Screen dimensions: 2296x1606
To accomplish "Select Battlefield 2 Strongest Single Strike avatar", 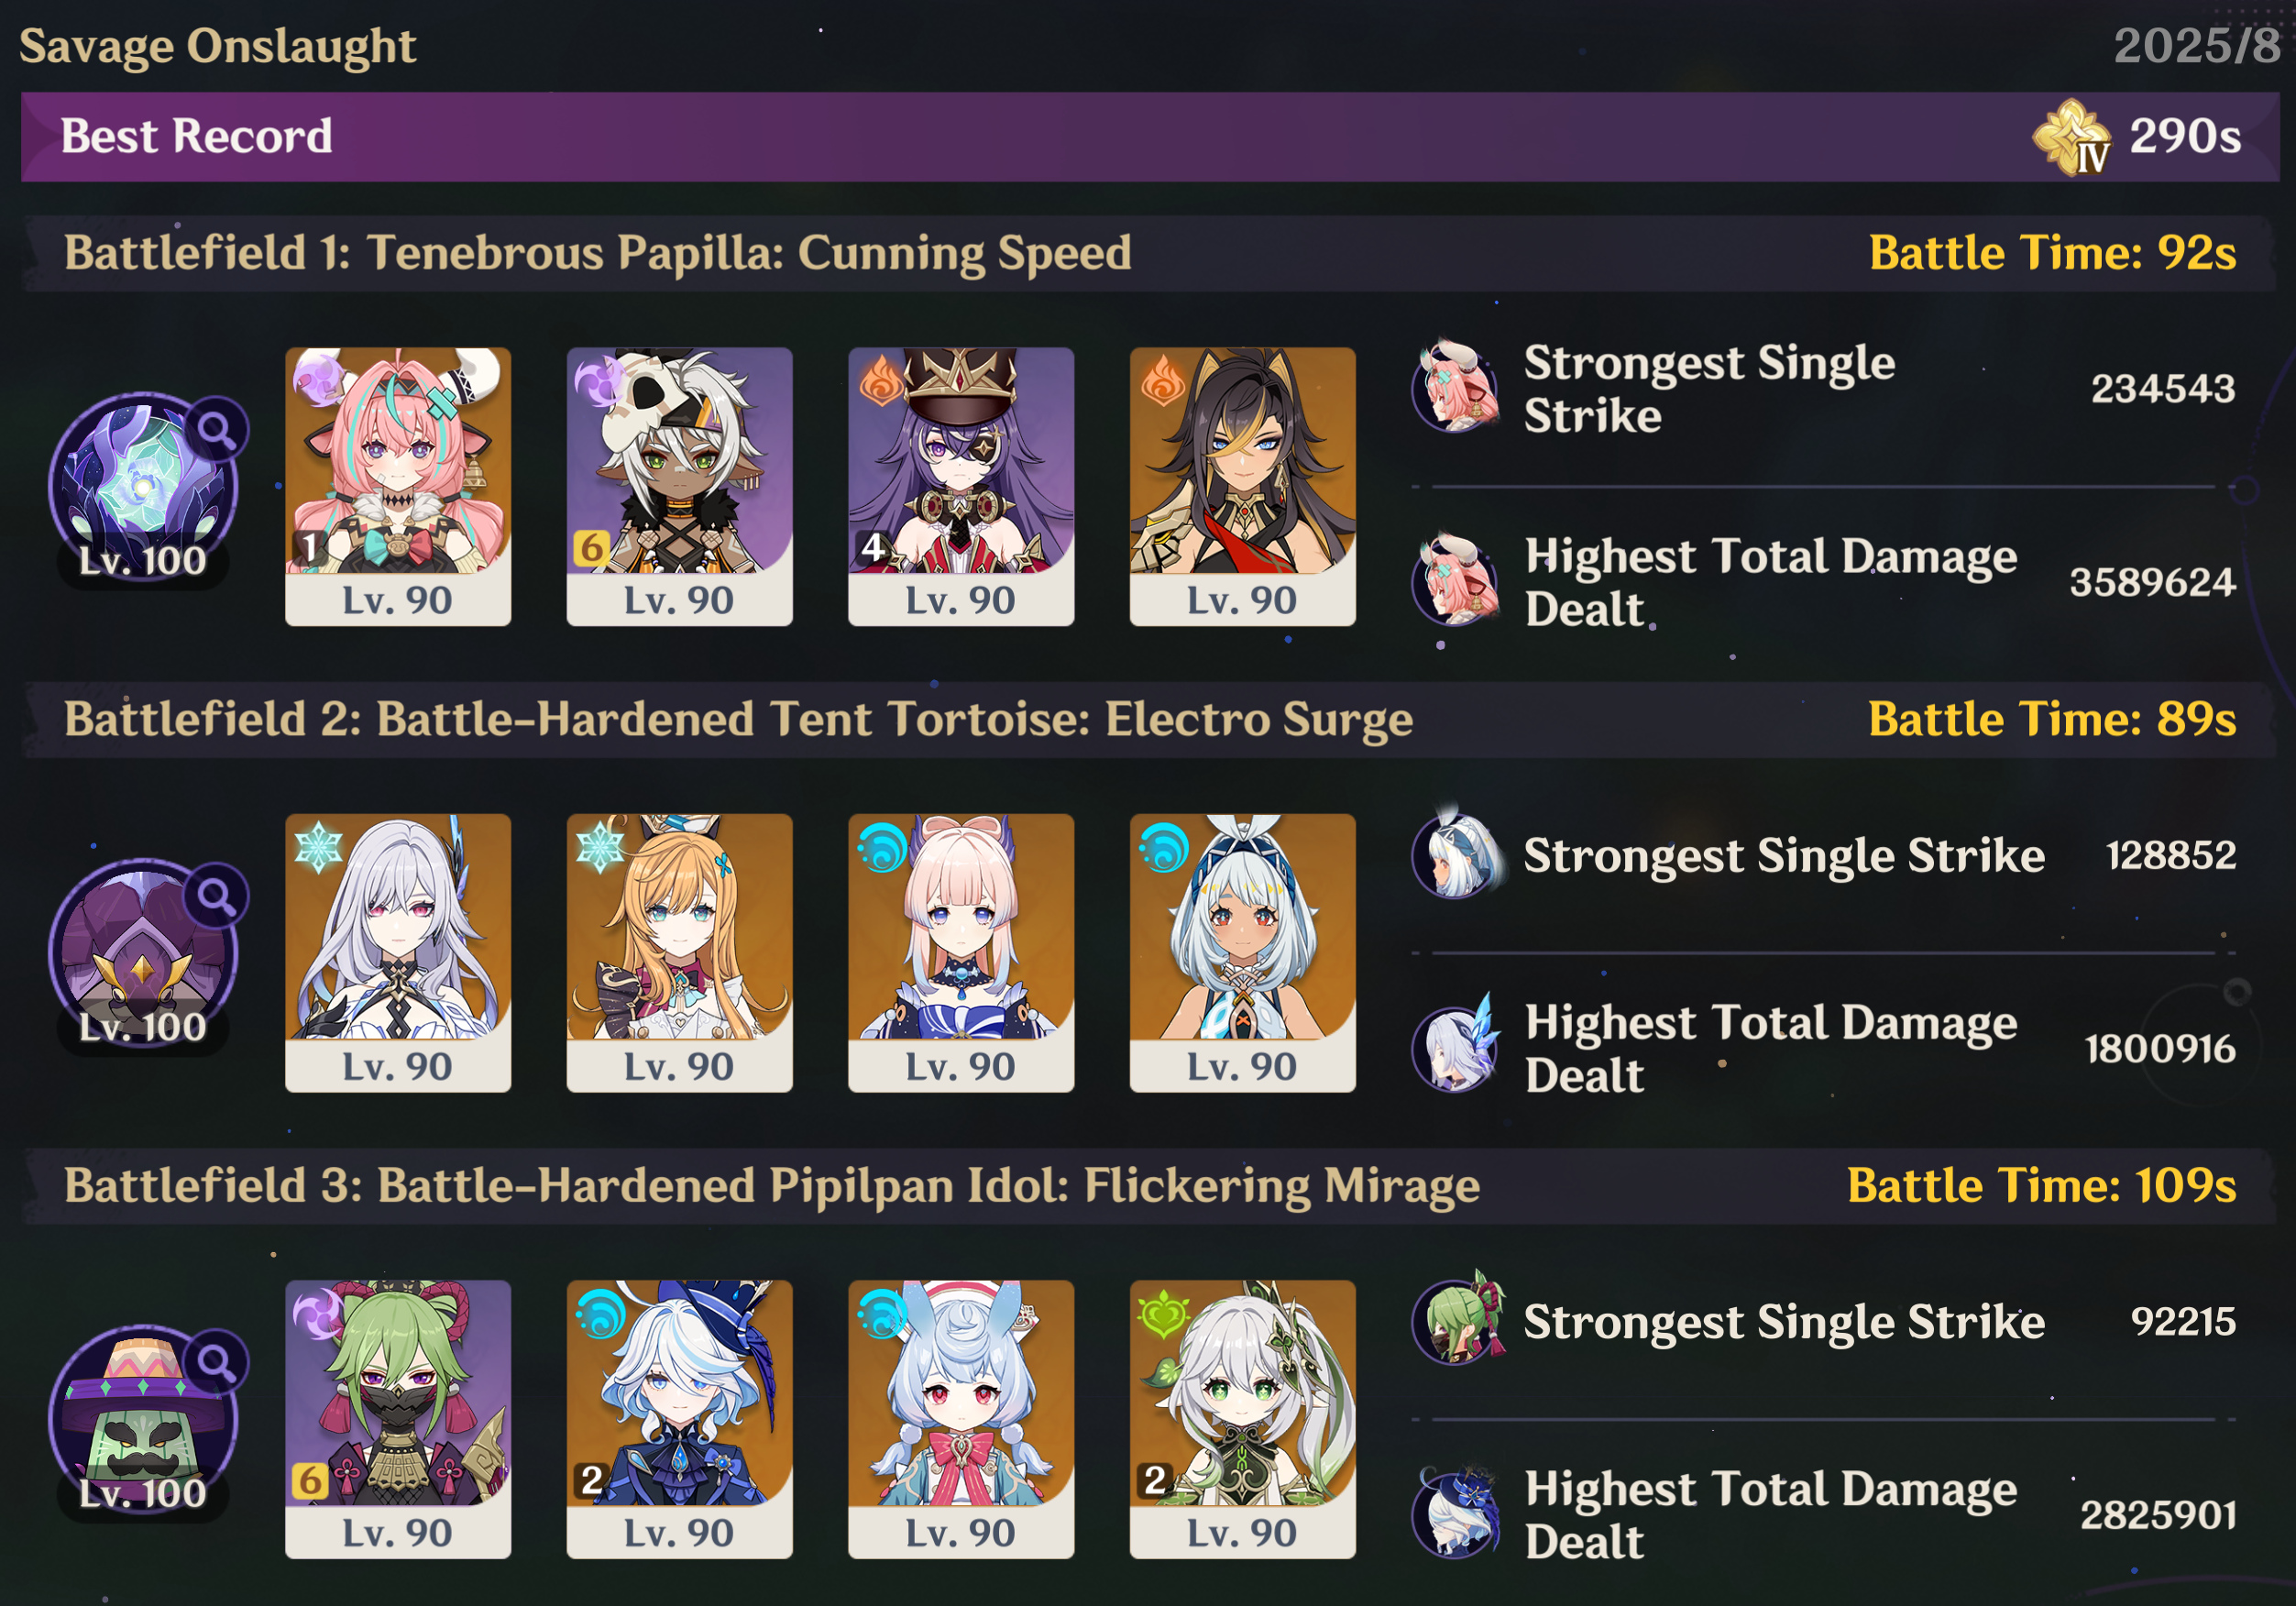I will 1456,854.
